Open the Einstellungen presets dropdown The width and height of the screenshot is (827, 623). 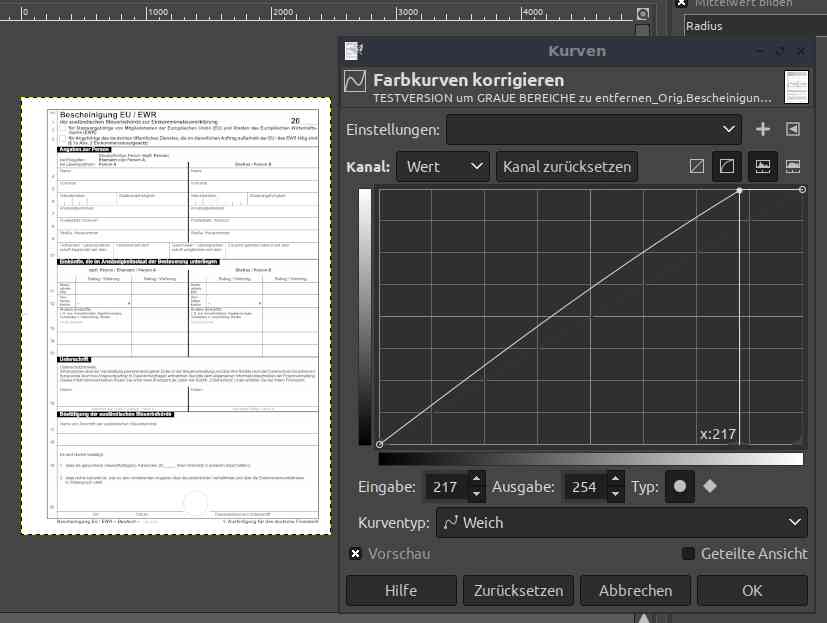594,129
